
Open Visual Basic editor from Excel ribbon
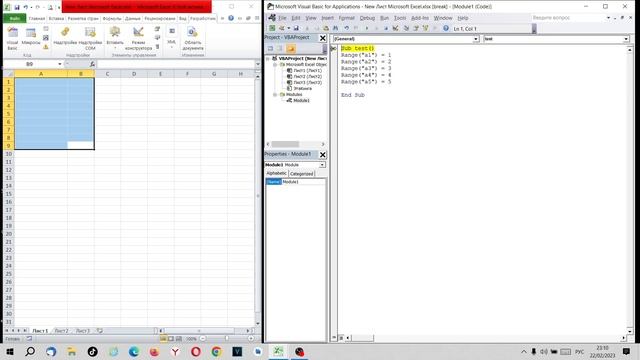pos(13,39)
